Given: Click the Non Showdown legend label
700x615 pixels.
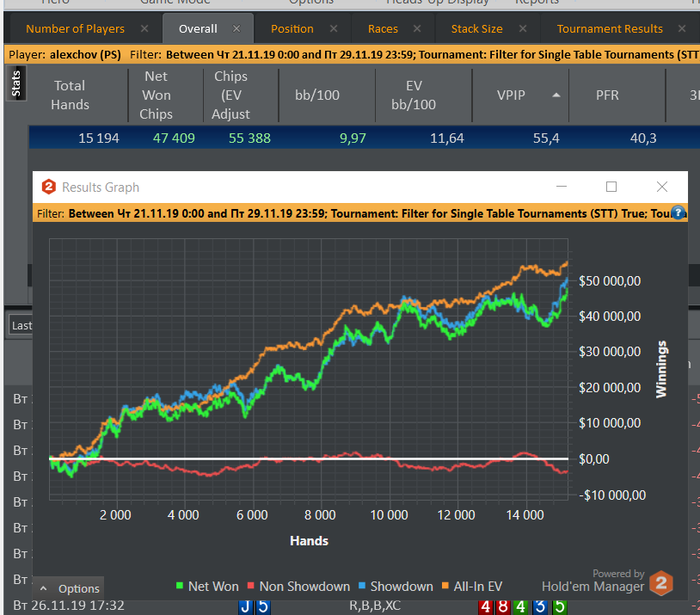Looking at the screenshot, I should 304,586.
